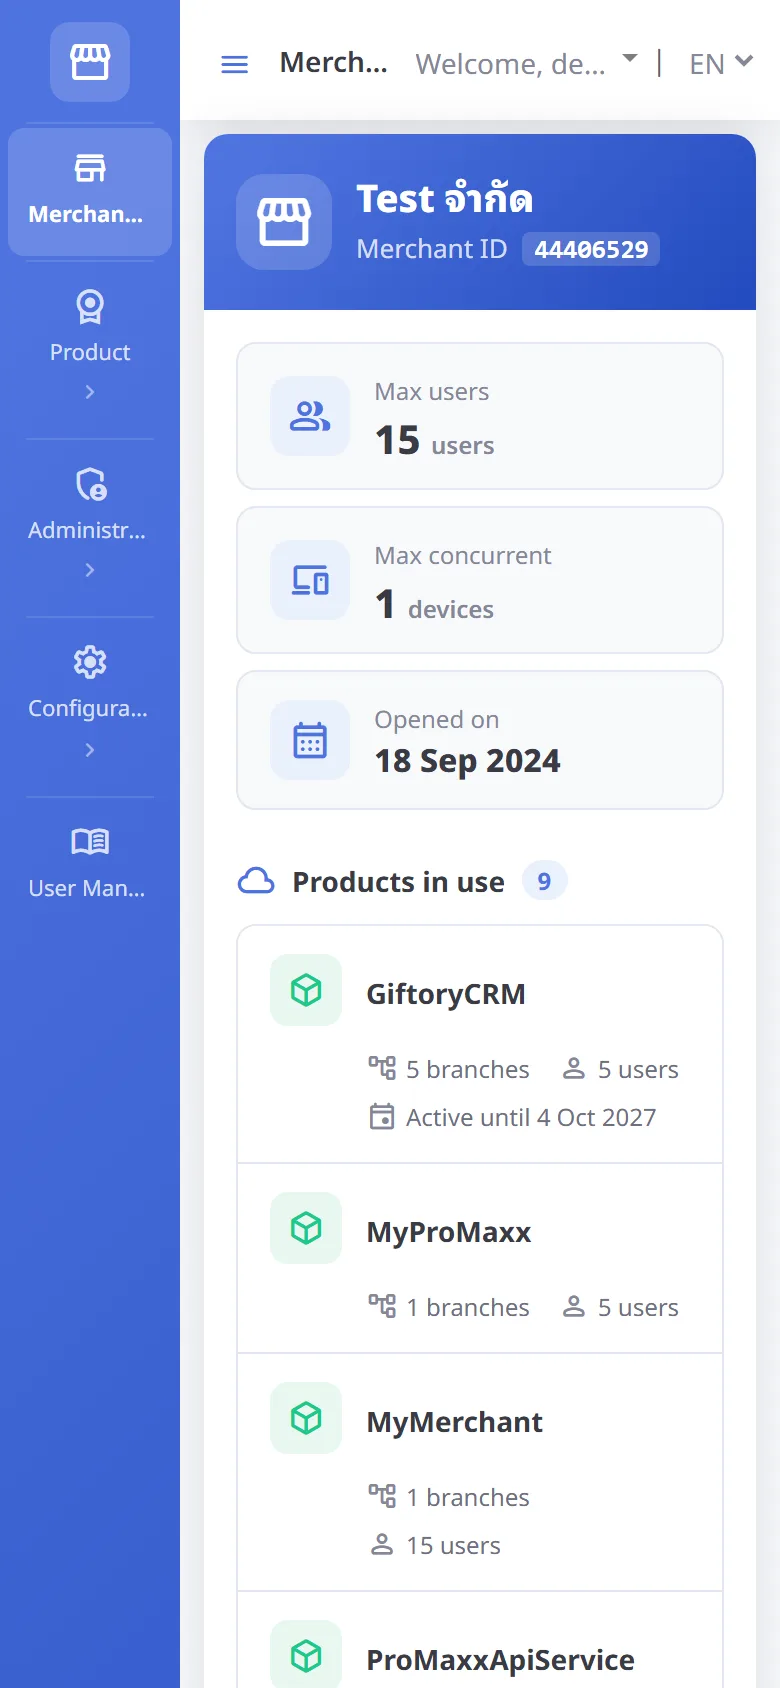Open the Merchant sidebar menu item
Image resolution: width=780 pixels, height=1688 pixels.
coord(90,191)
